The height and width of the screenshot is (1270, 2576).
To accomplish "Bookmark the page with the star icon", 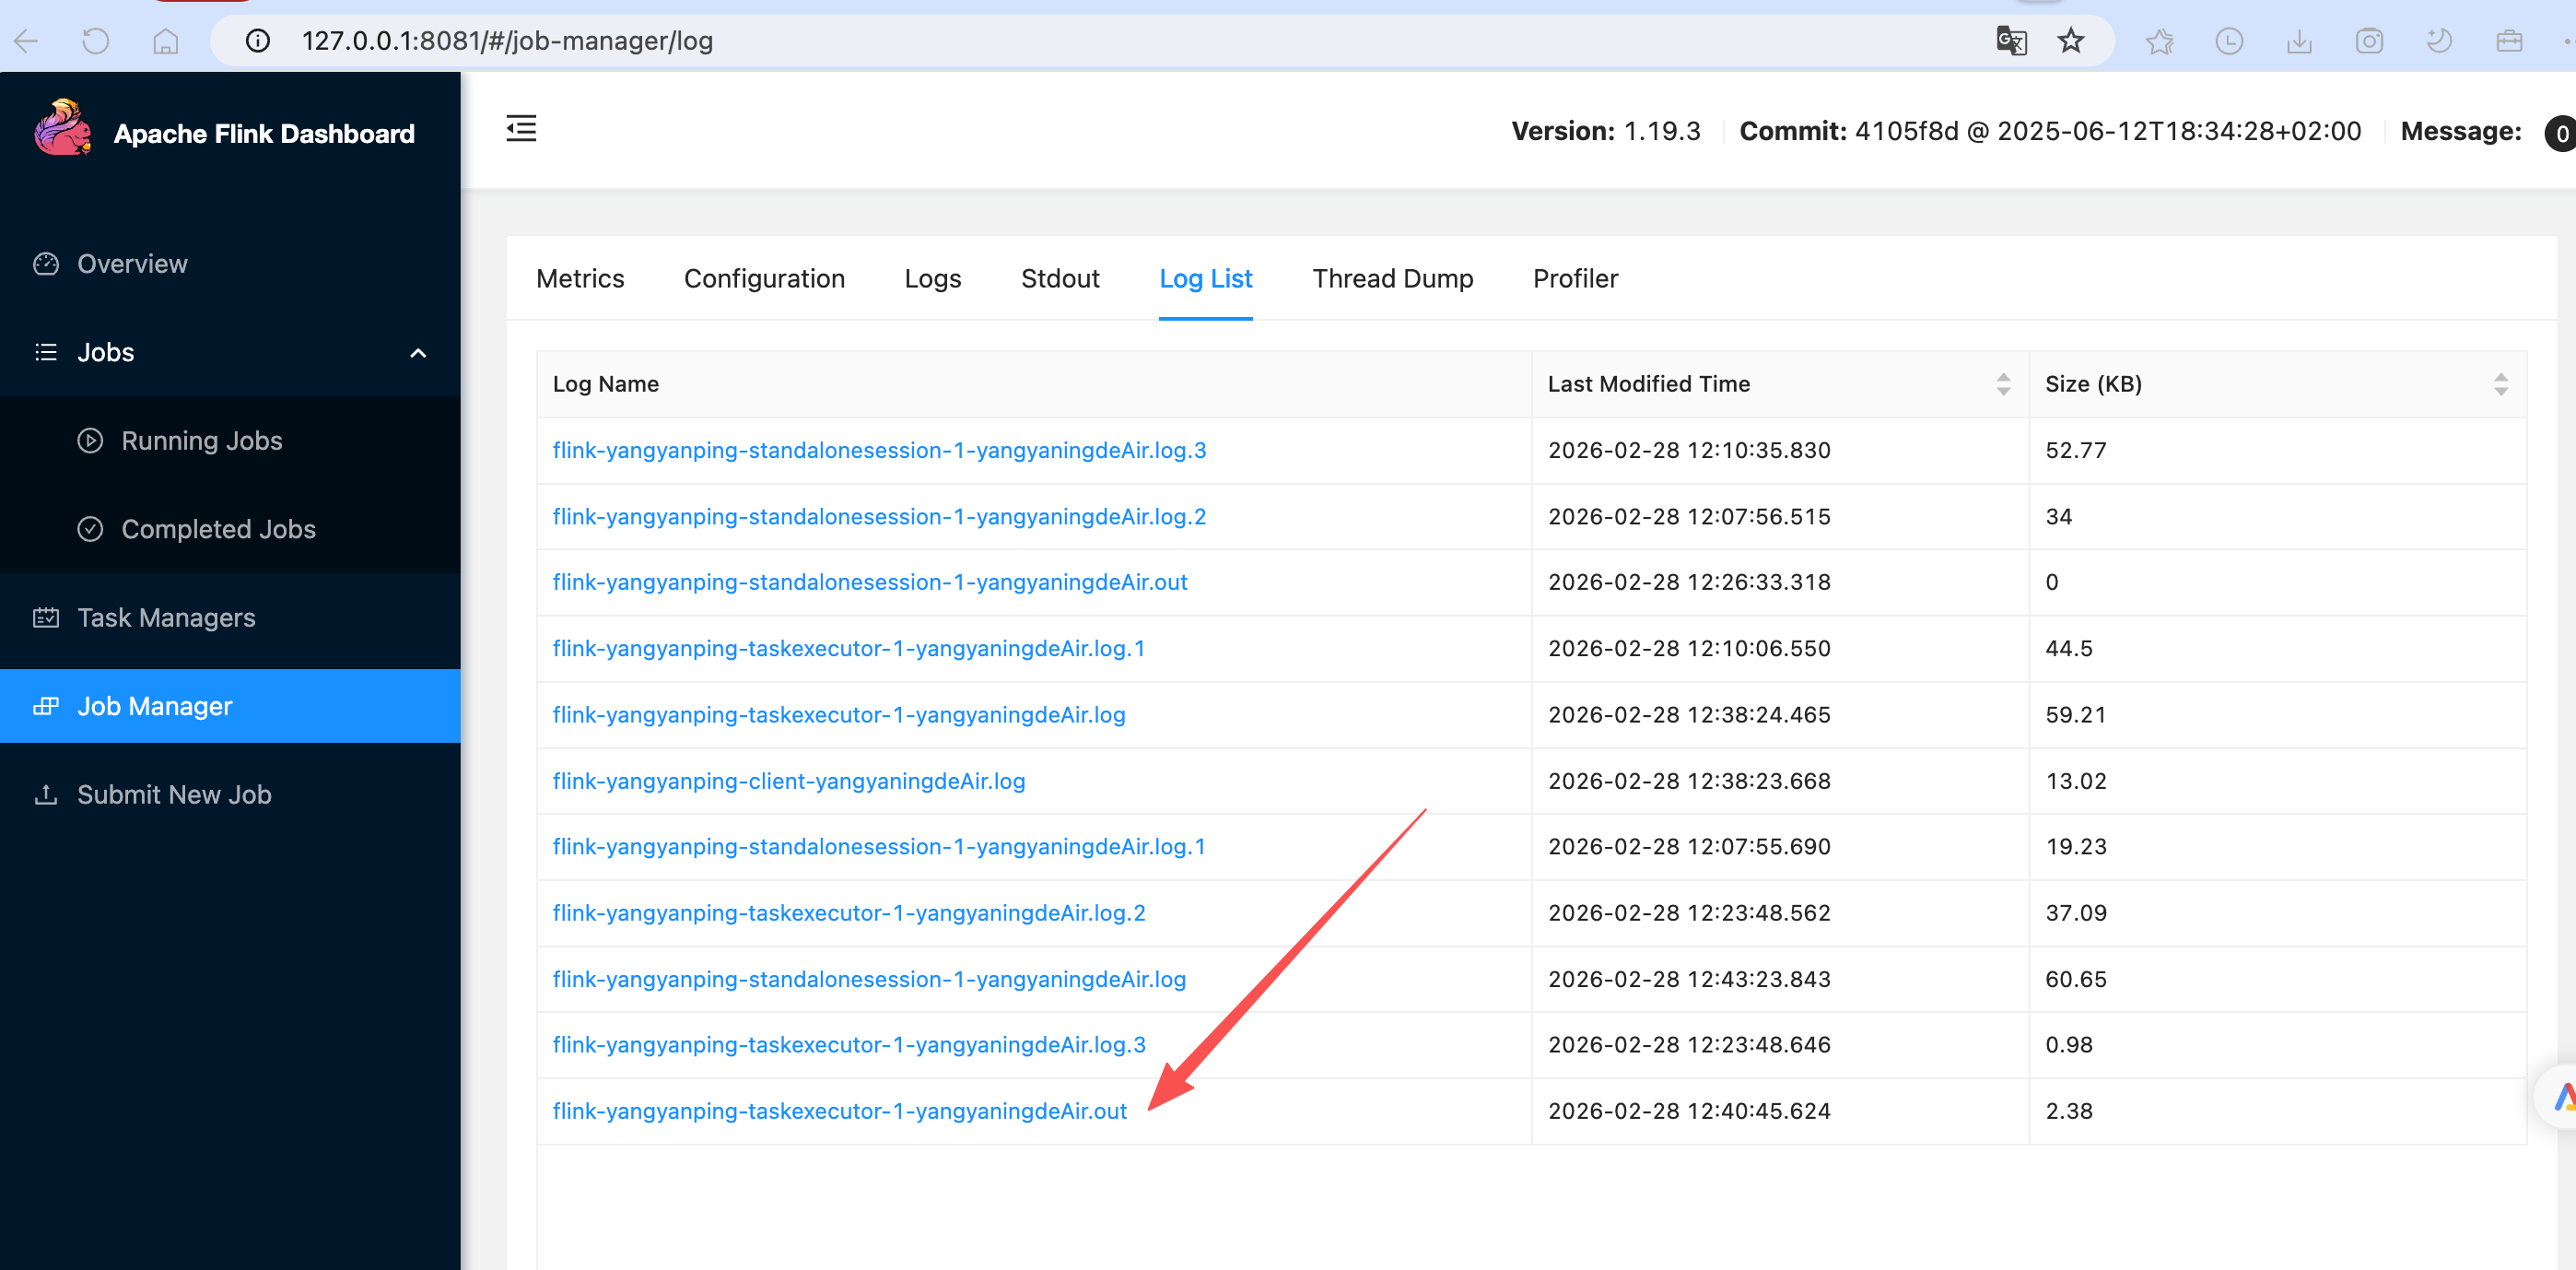I will [x=2070, y=41].
